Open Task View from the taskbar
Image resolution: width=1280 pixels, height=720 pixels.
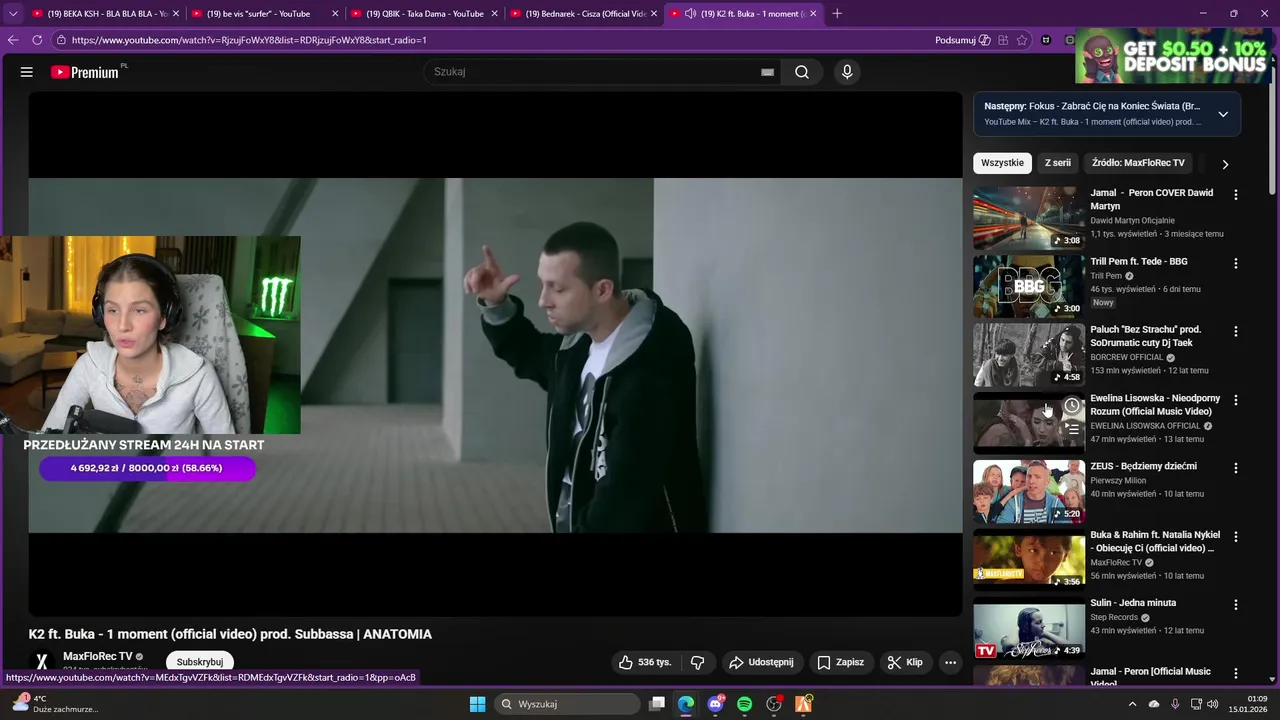pos(657,704)
